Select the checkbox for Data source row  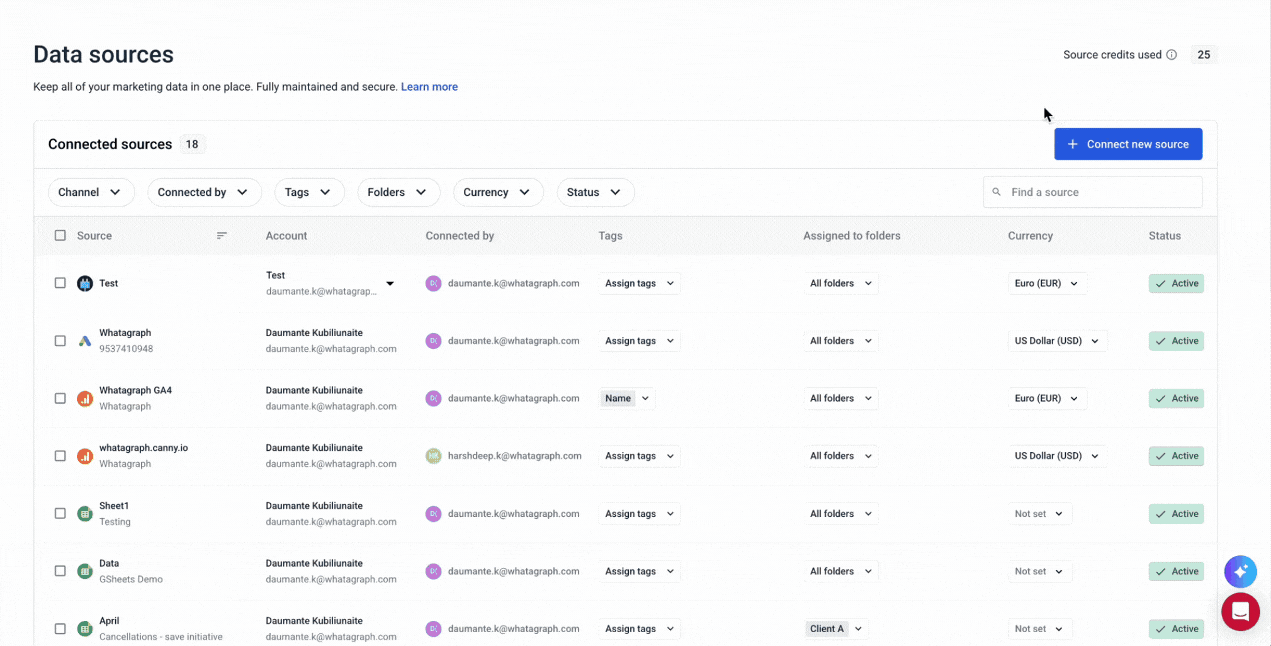coord(60,572)
